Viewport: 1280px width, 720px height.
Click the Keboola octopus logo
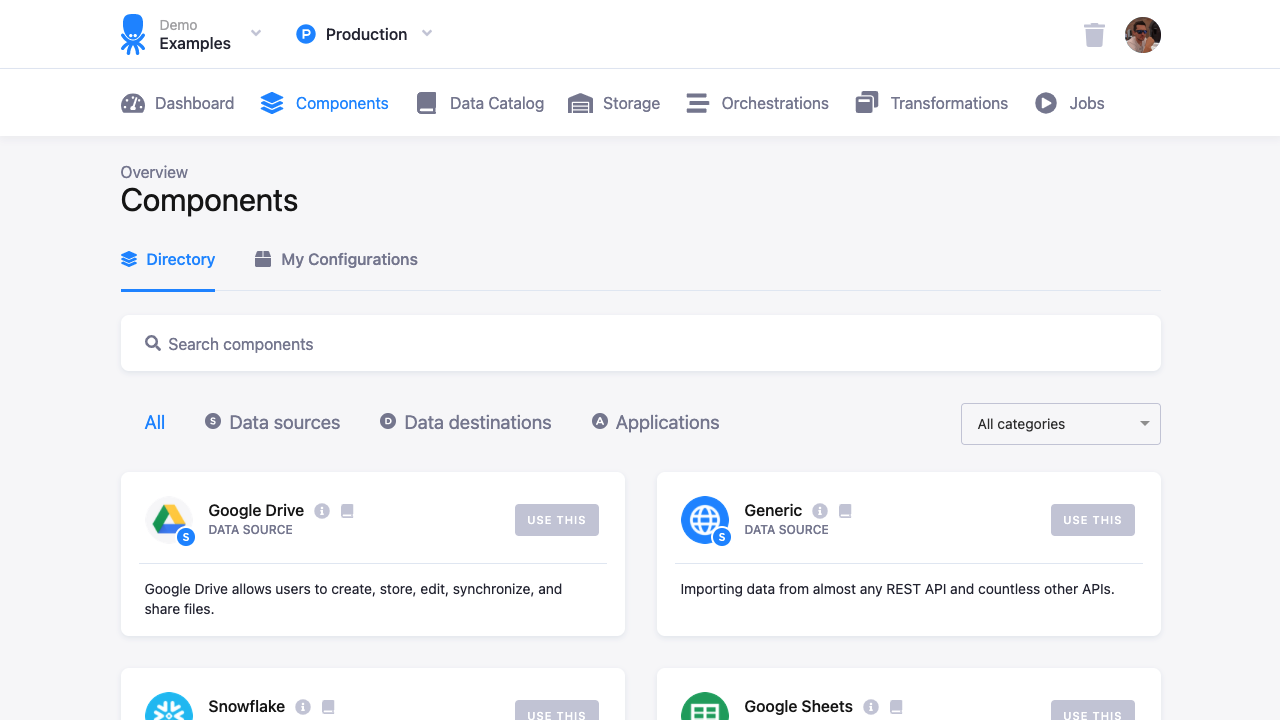click(133, 34)
